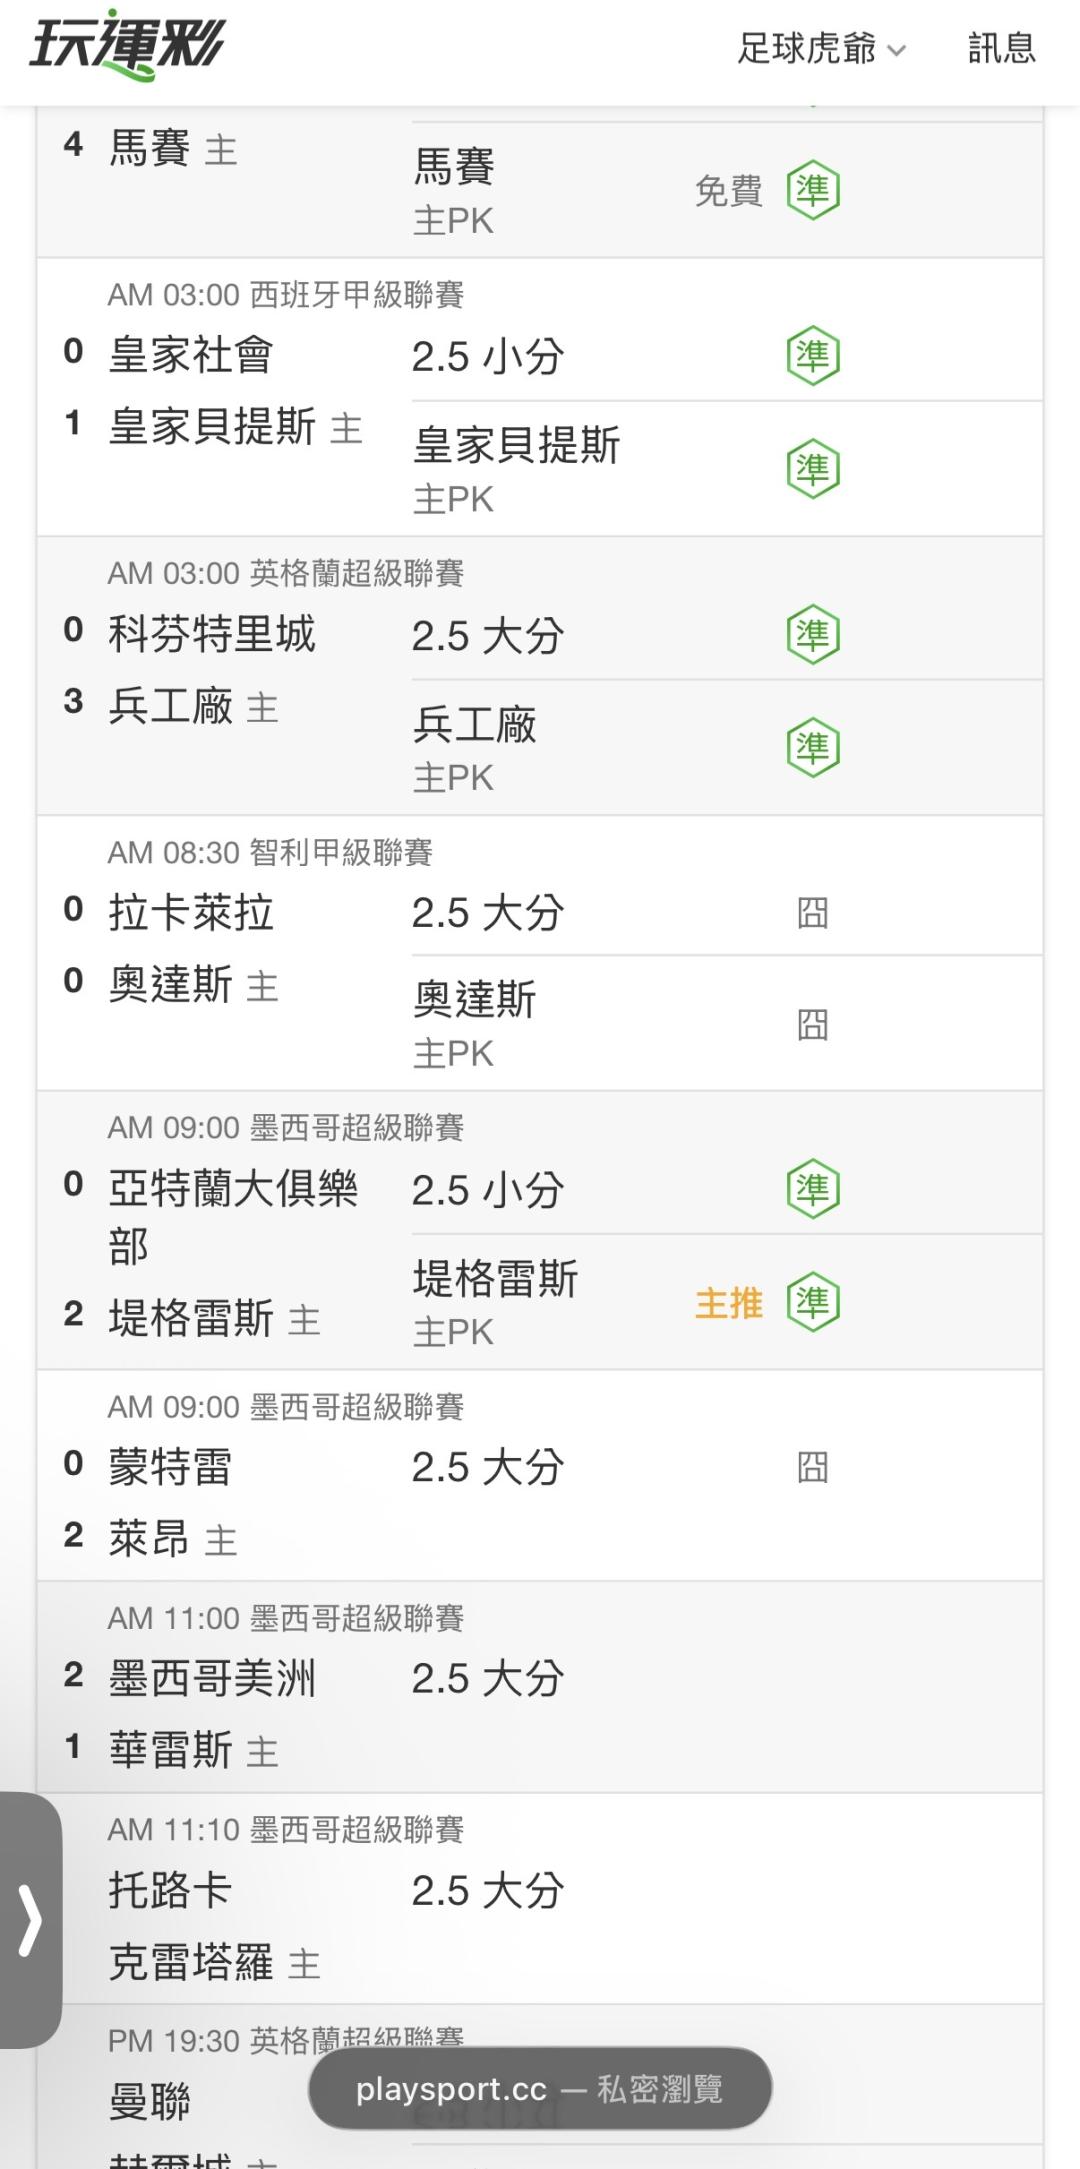
Task: Click the 準 badge beside 兵工廠 主PK
Action: pyautogui.click(x=813, y=748)
